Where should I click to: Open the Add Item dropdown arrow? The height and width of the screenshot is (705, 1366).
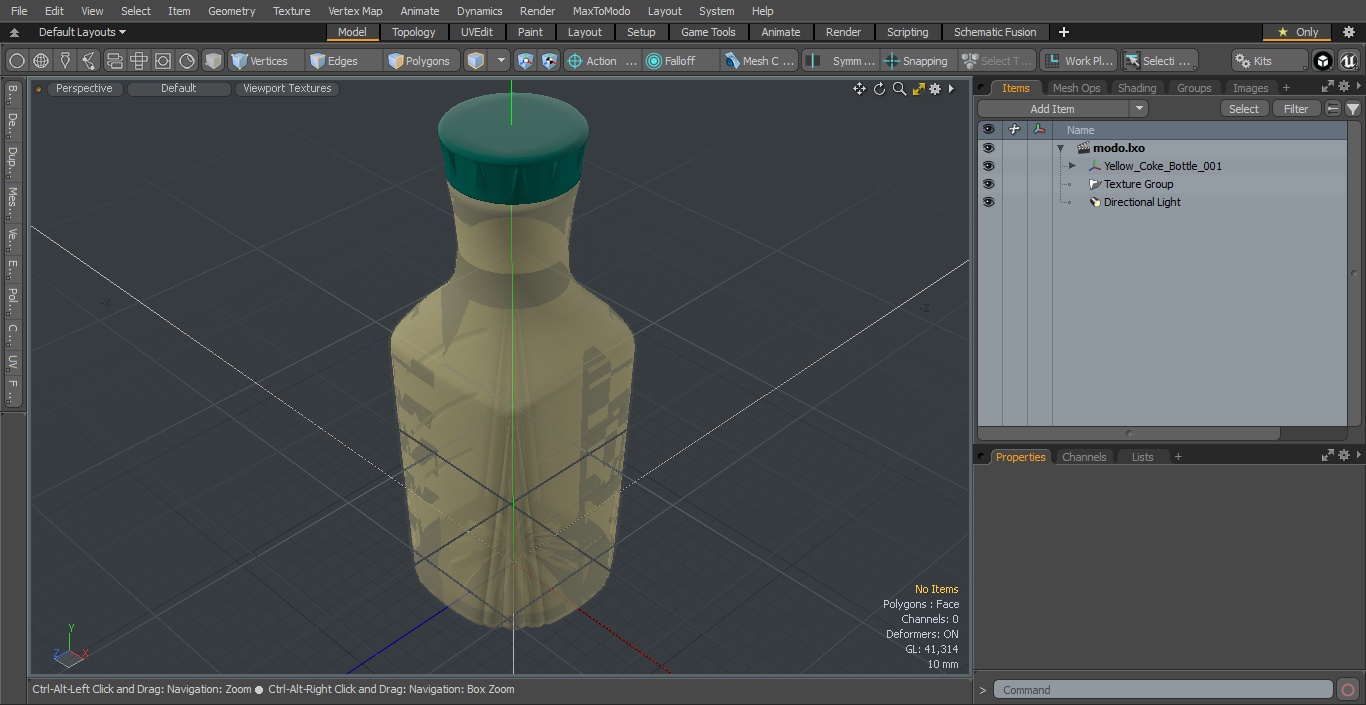[x=1139, y=109]
